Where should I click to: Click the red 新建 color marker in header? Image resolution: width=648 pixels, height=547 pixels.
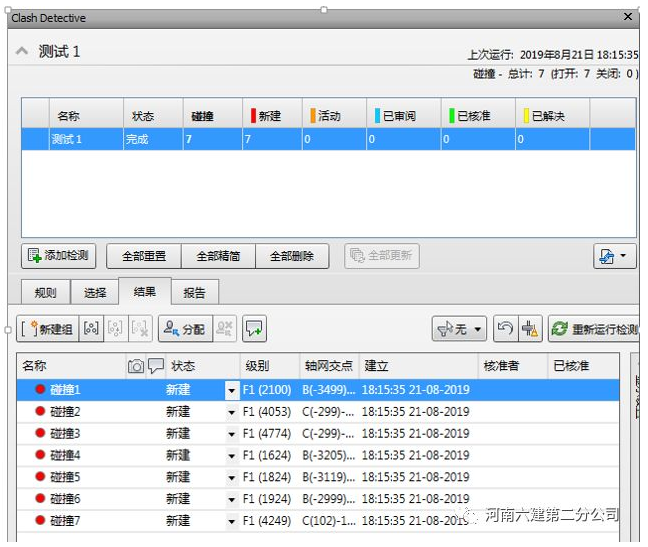point(253,115)
